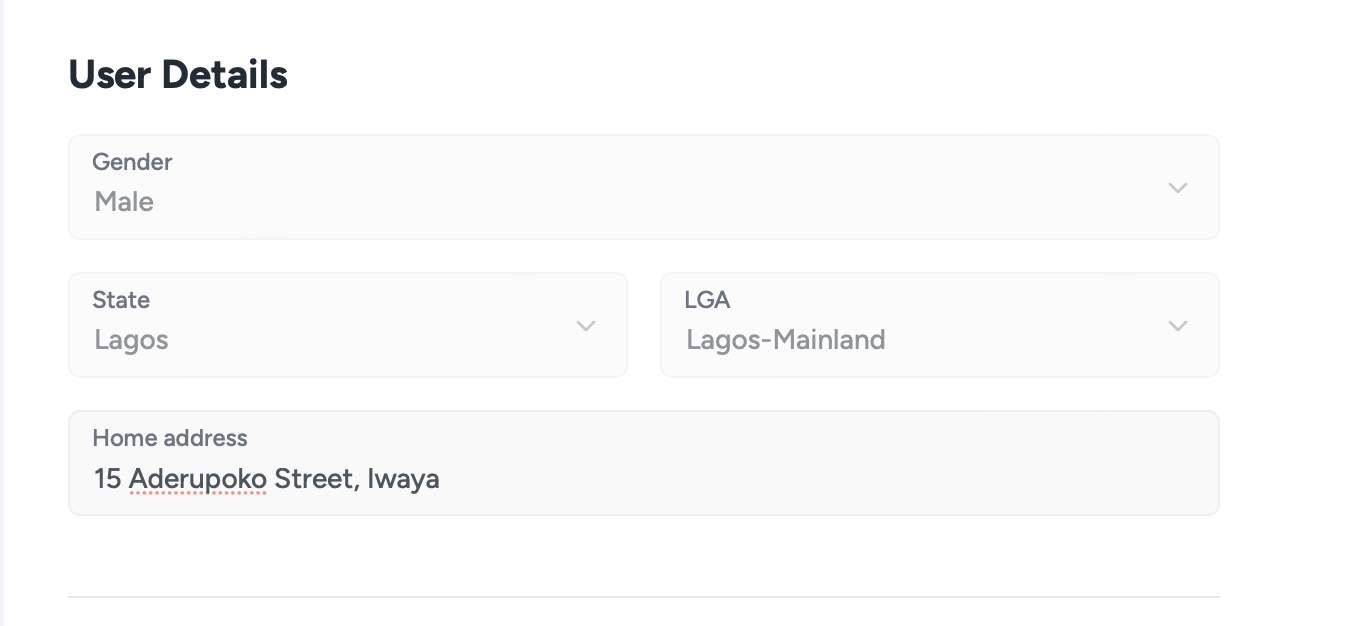Open the LGA dropdown
1366x626 pixels.
(x=939, y=326)
